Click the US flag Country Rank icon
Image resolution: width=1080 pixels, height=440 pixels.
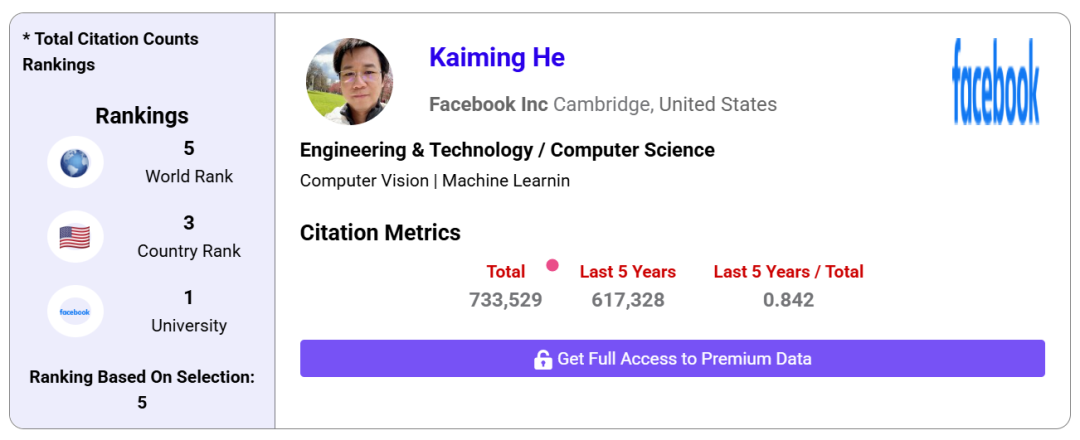pyautogui.click(x=75, y=238)
